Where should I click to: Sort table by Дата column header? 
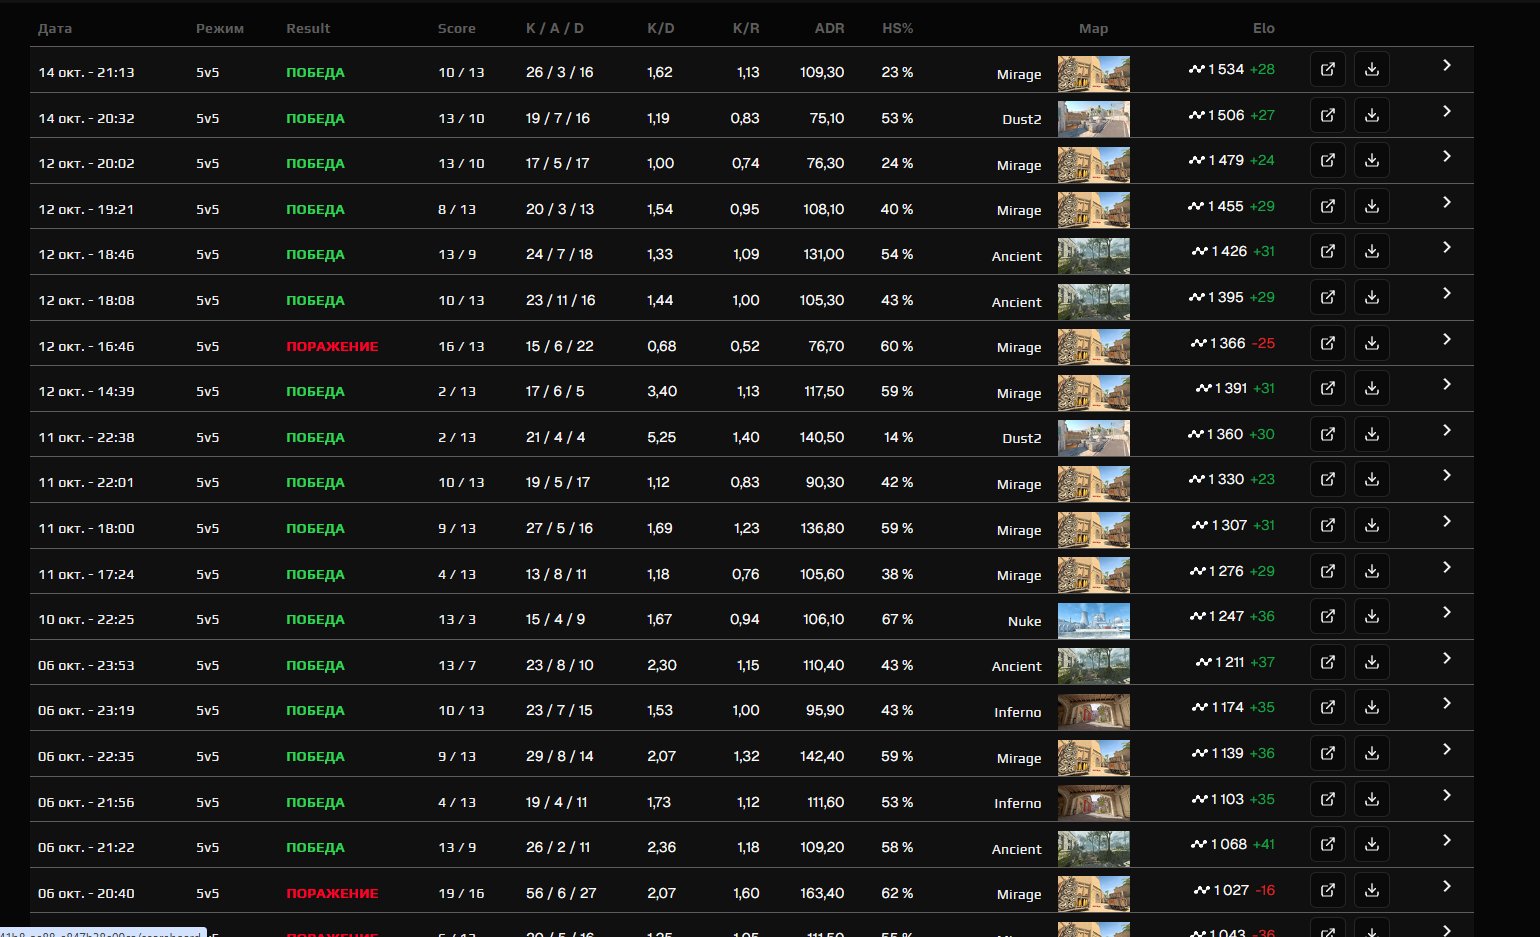tap(55, 29)
